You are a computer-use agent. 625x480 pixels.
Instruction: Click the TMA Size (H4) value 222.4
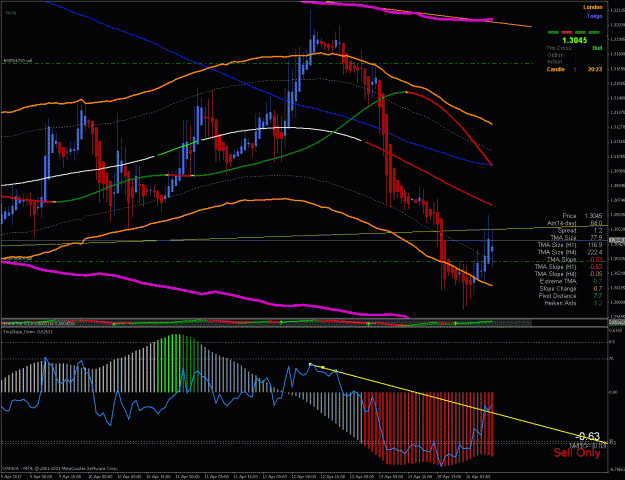click(x=594, y=252)
